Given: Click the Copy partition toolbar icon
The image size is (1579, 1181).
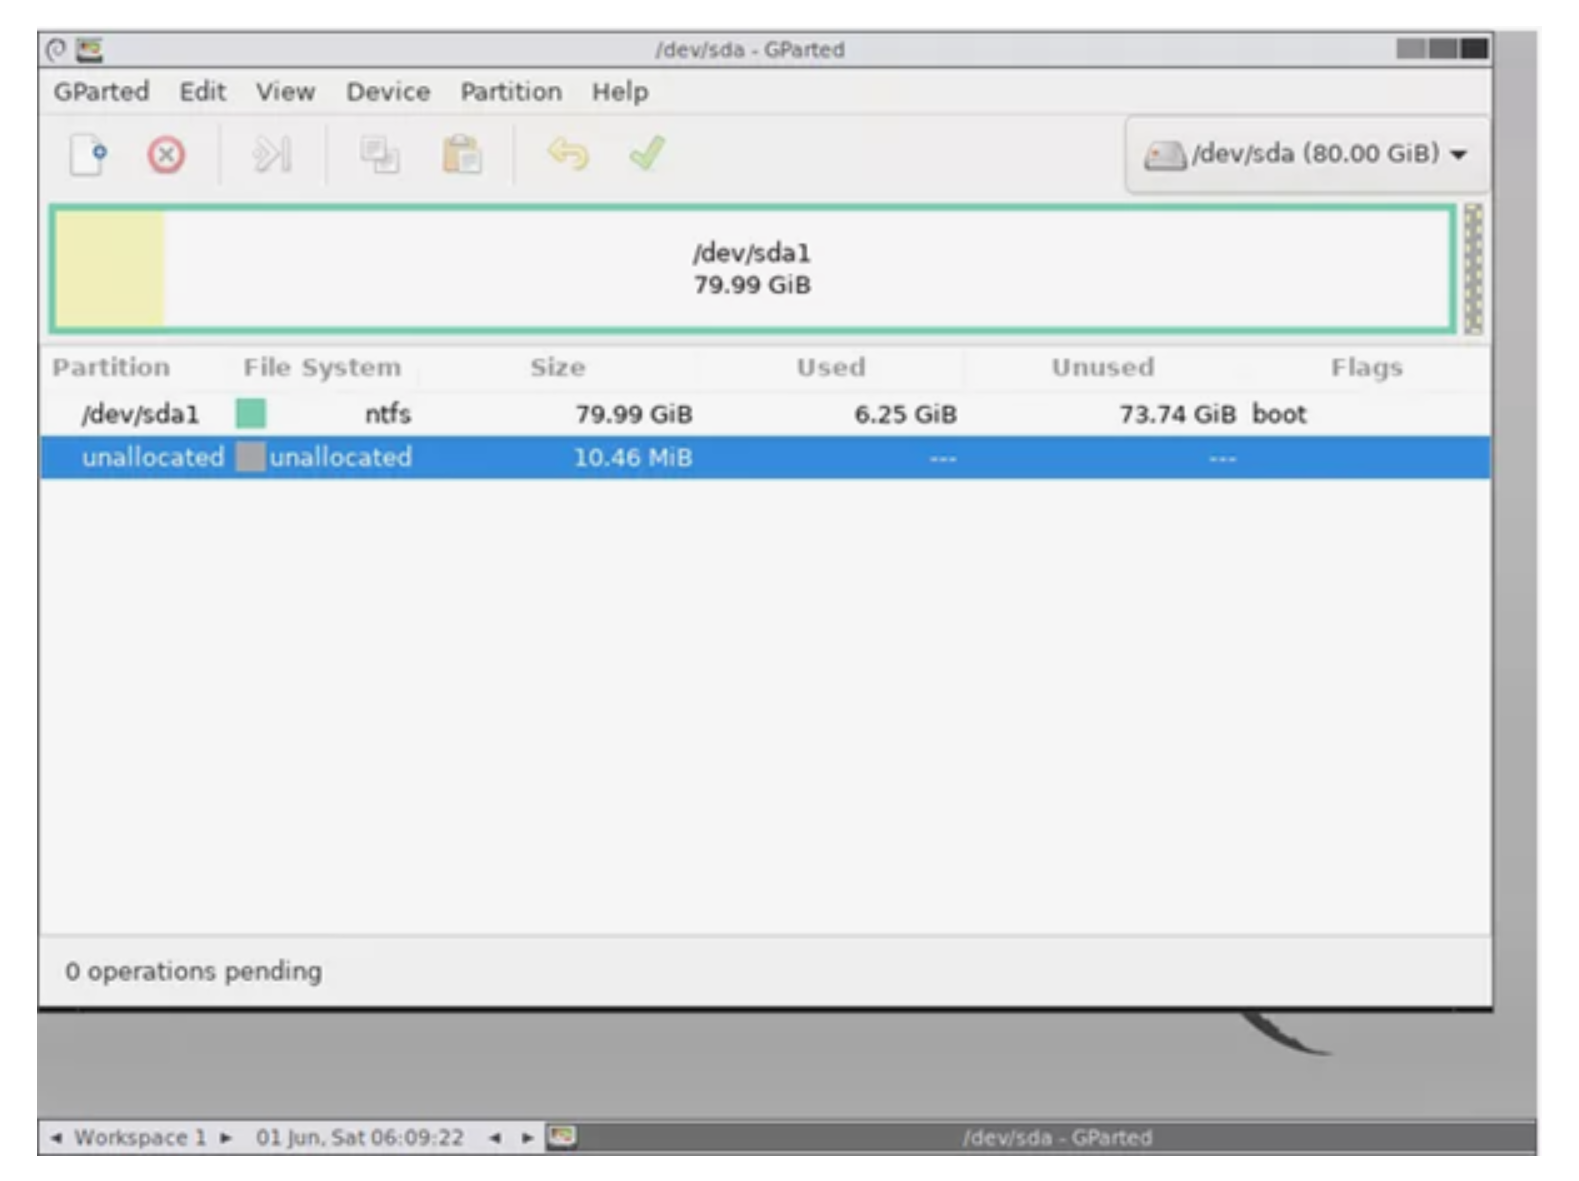Looking at the screenshot, I should pos(379,155).
